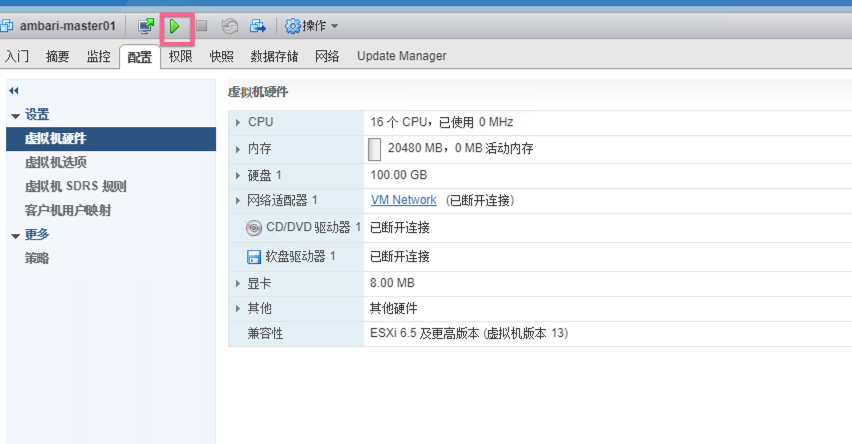Click the CD/DVD drive 1 icon
Screen dimensions: 852x444
253,227
